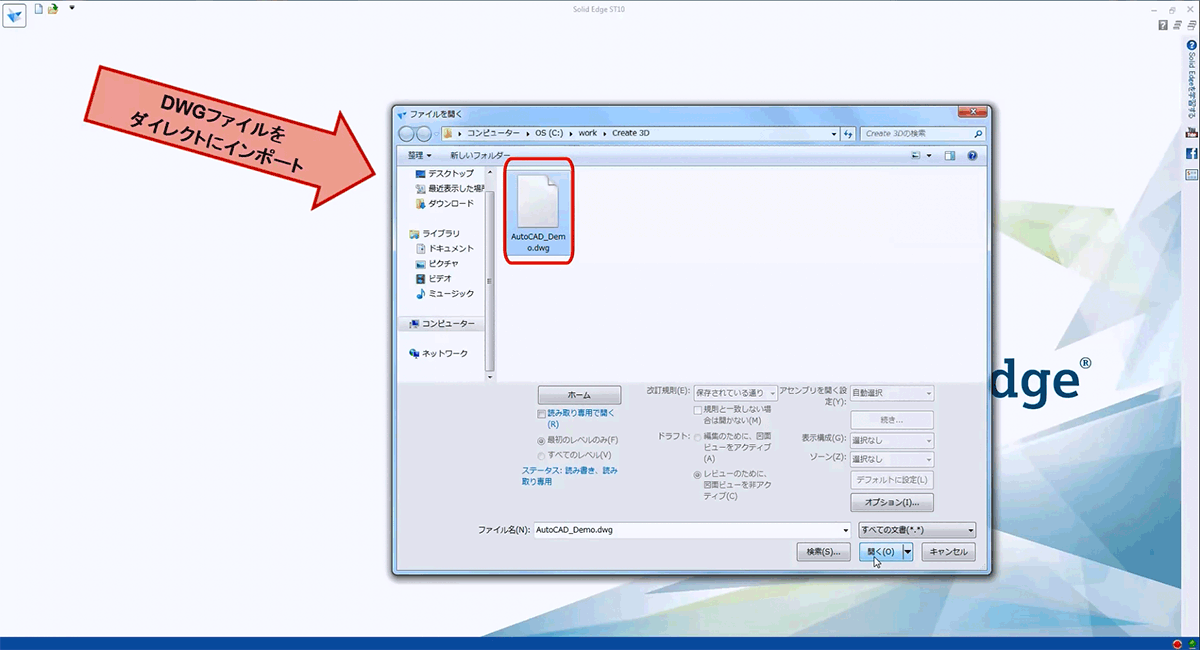This screenshot has height=650, width=1200.
Task: Select the すべてのレベル radio button
Action: coord(542,455)
